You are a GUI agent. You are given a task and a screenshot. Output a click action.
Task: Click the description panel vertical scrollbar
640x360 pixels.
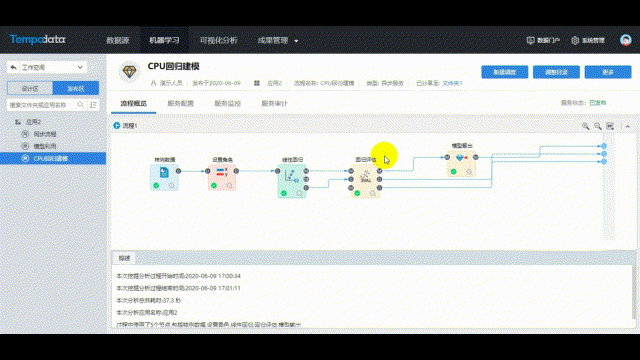[x=634, y=292]
